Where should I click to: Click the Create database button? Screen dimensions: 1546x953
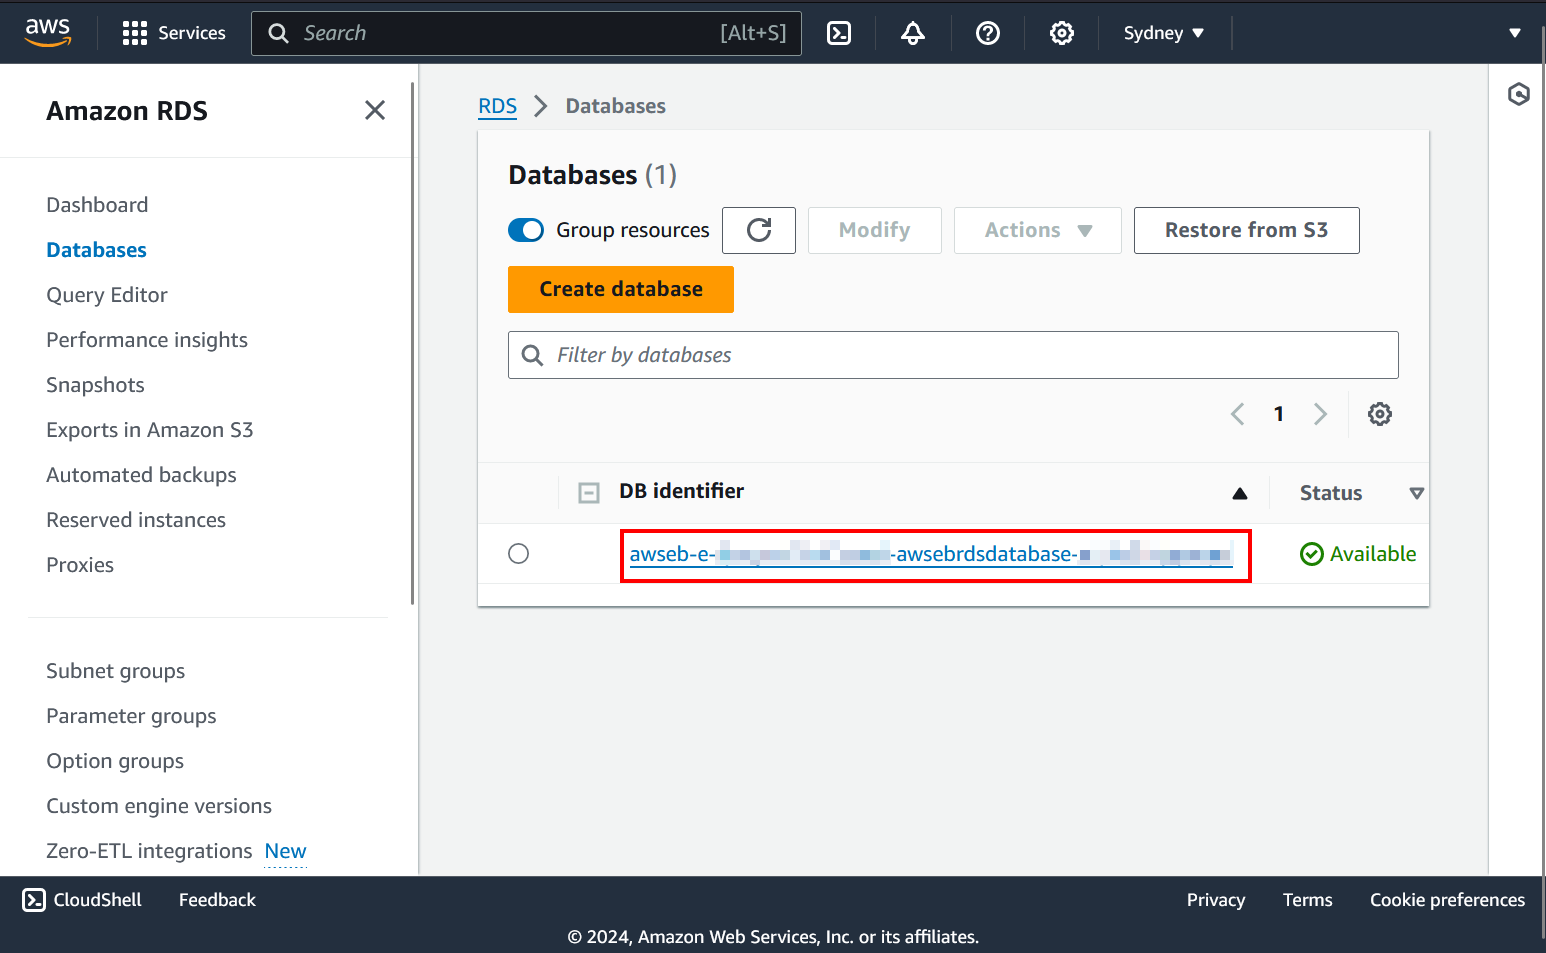pos(620,289)
